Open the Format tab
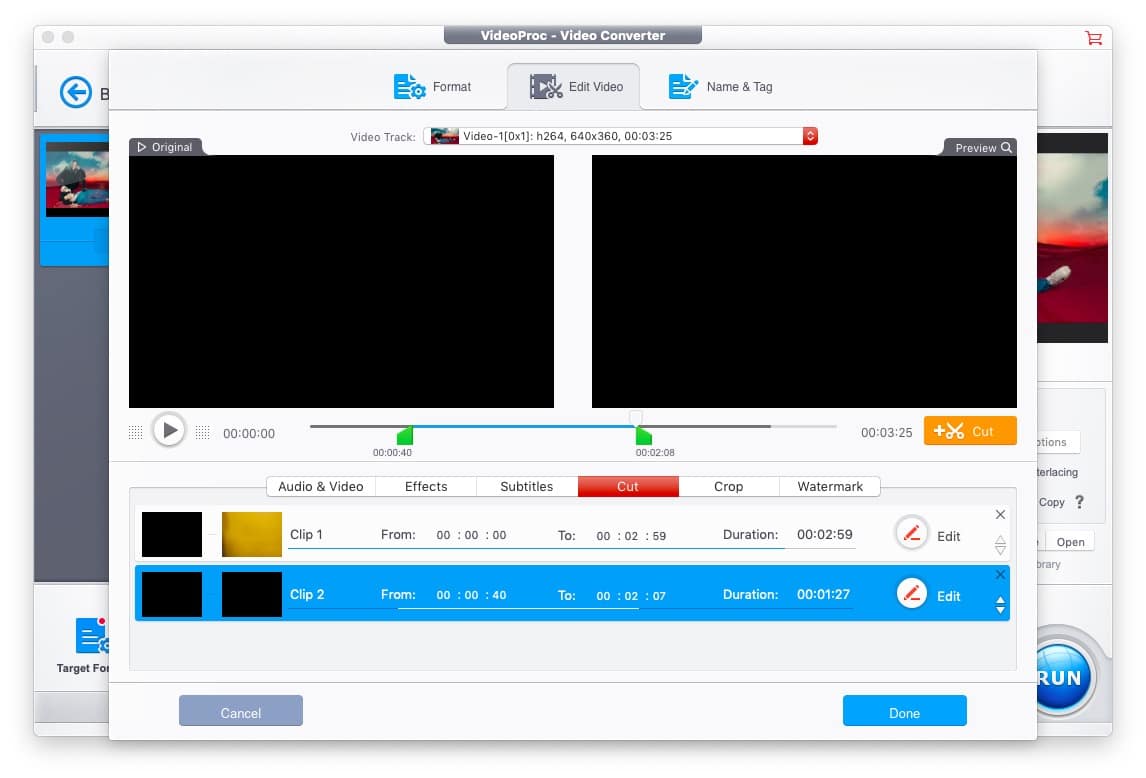 click(432, 86)
